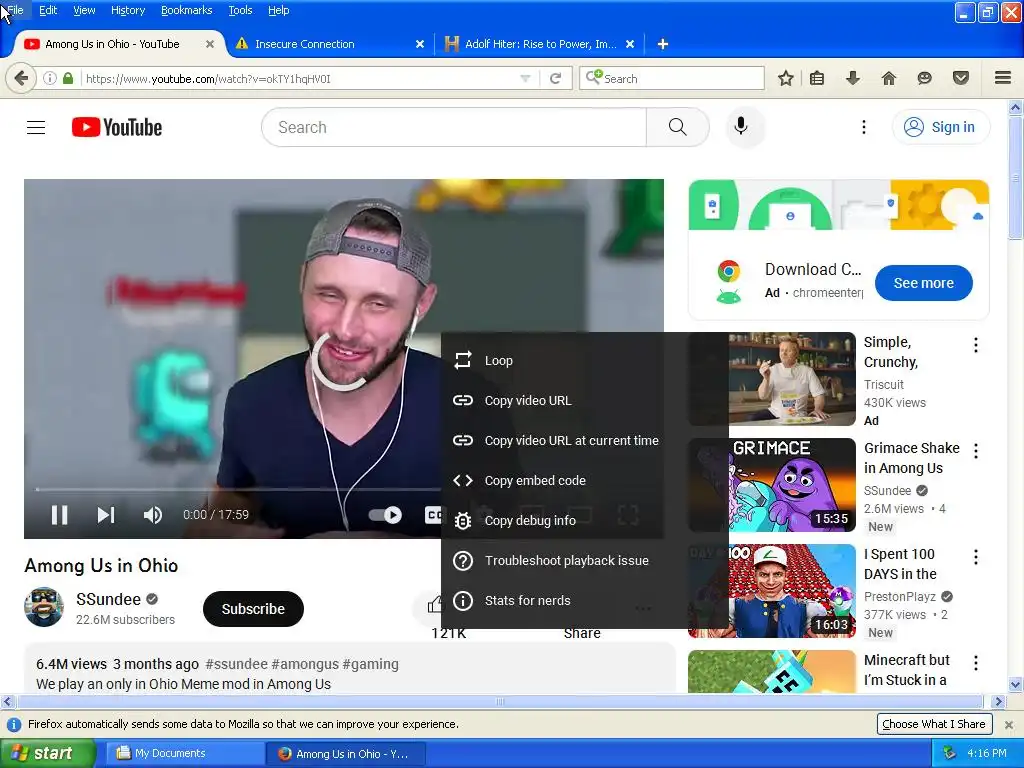The width and height of the screenshot is (1024, 768).
Task: Pause the video
Action: [59, 515]
